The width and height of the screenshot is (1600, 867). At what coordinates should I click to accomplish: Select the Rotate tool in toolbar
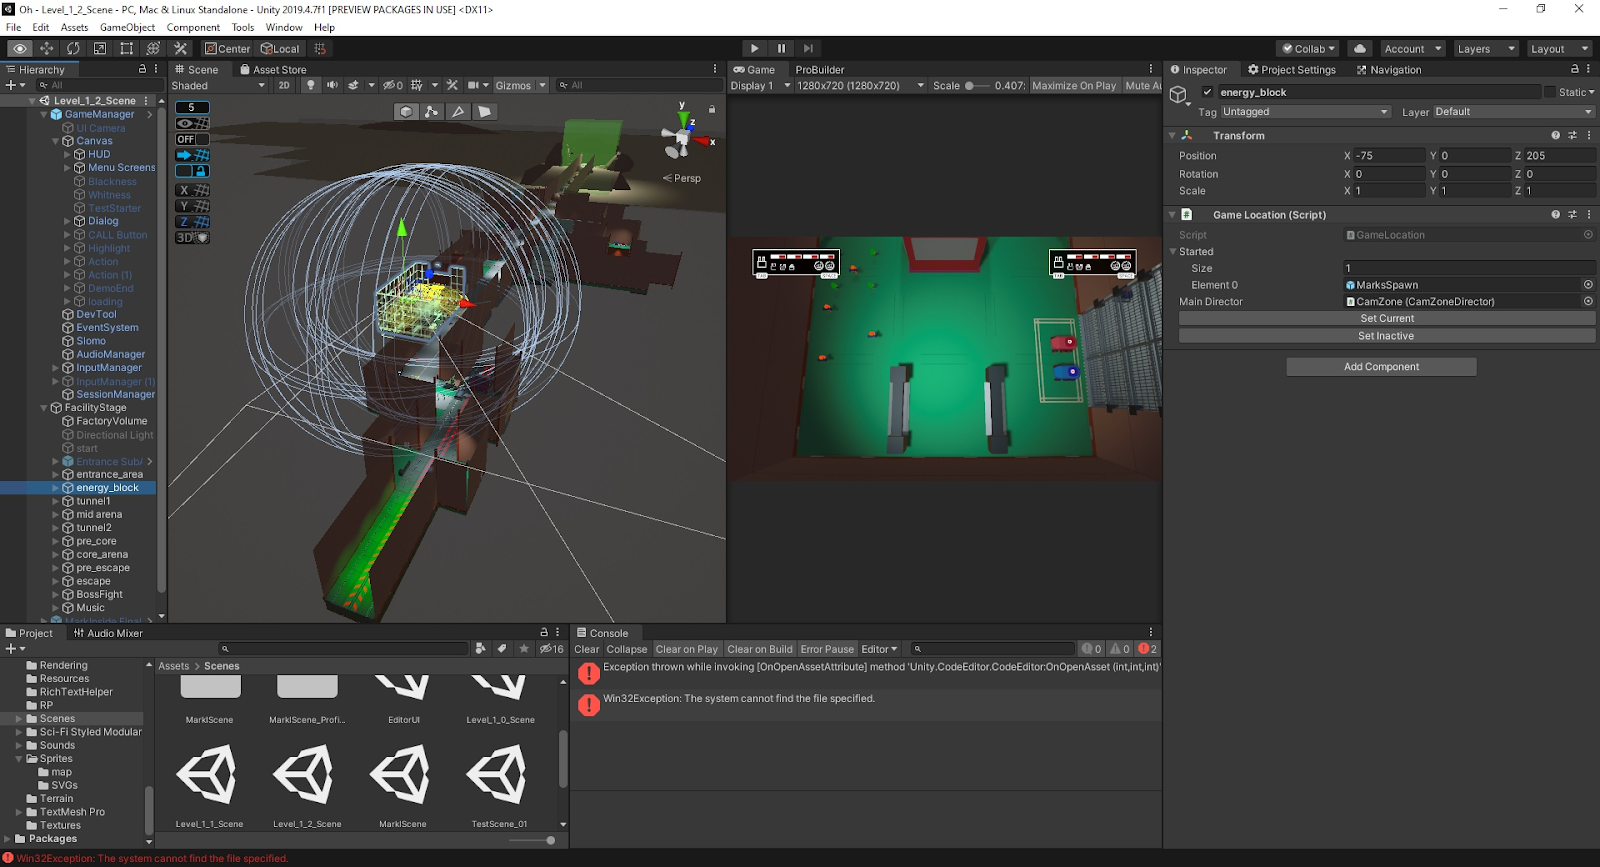pyautogui.click(x=73, y=48)
